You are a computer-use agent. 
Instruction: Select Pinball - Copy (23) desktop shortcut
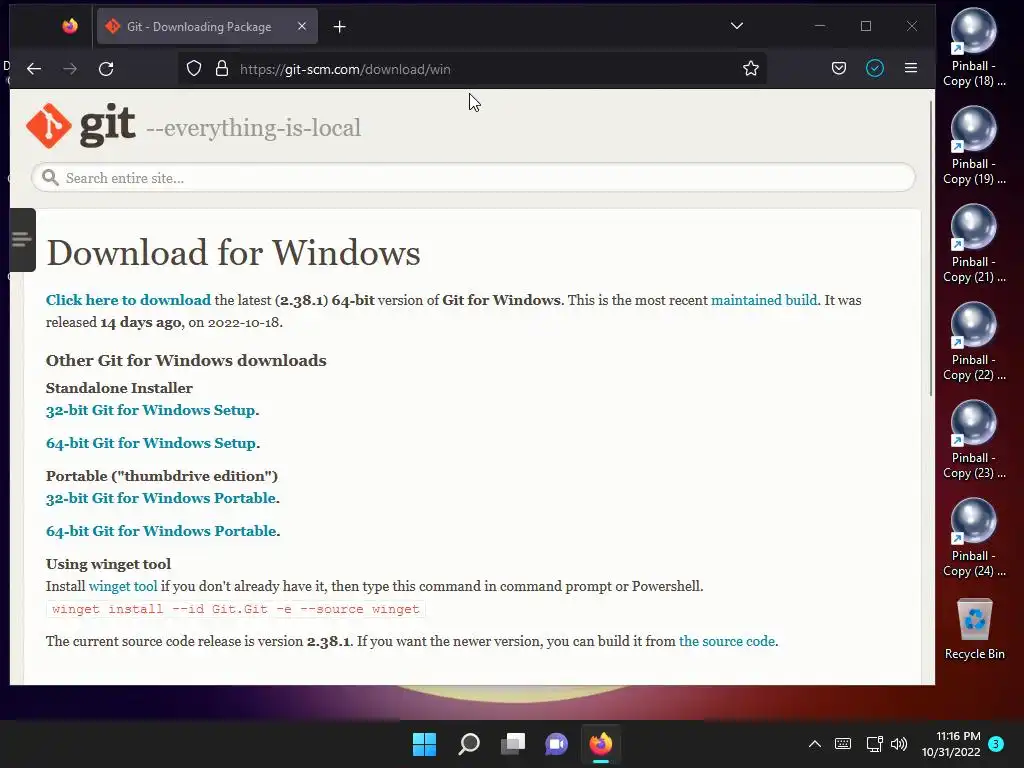[973, 439]
